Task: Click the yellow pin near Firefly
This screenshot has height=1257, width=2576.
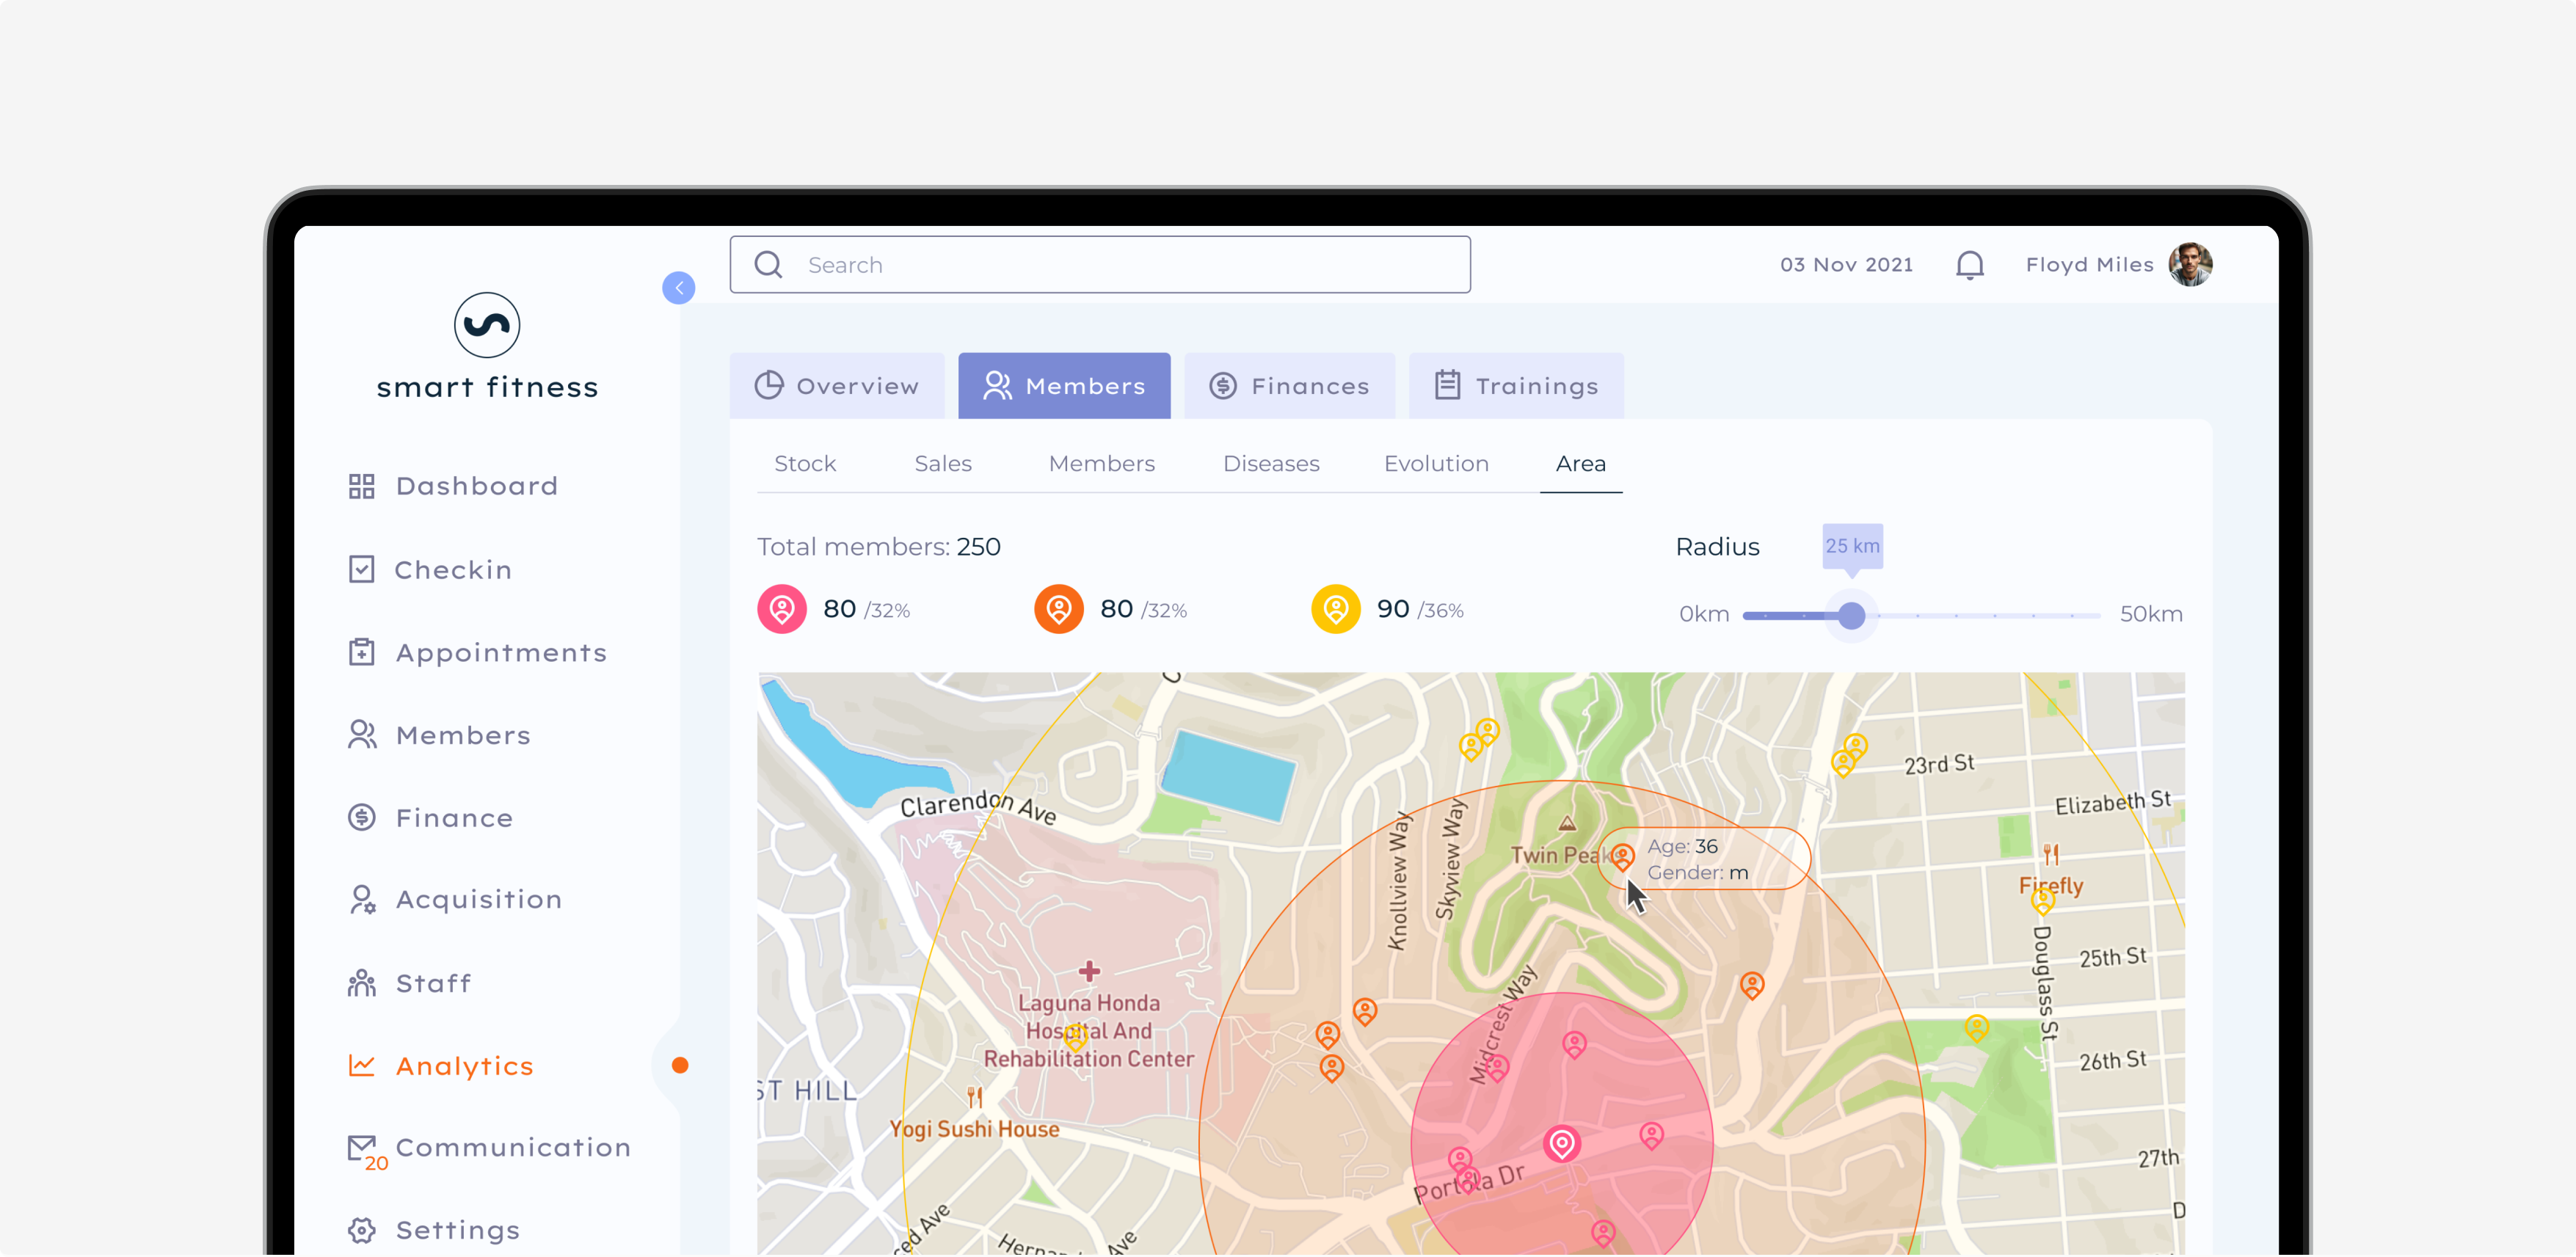Action: (x=2043, y=902)
